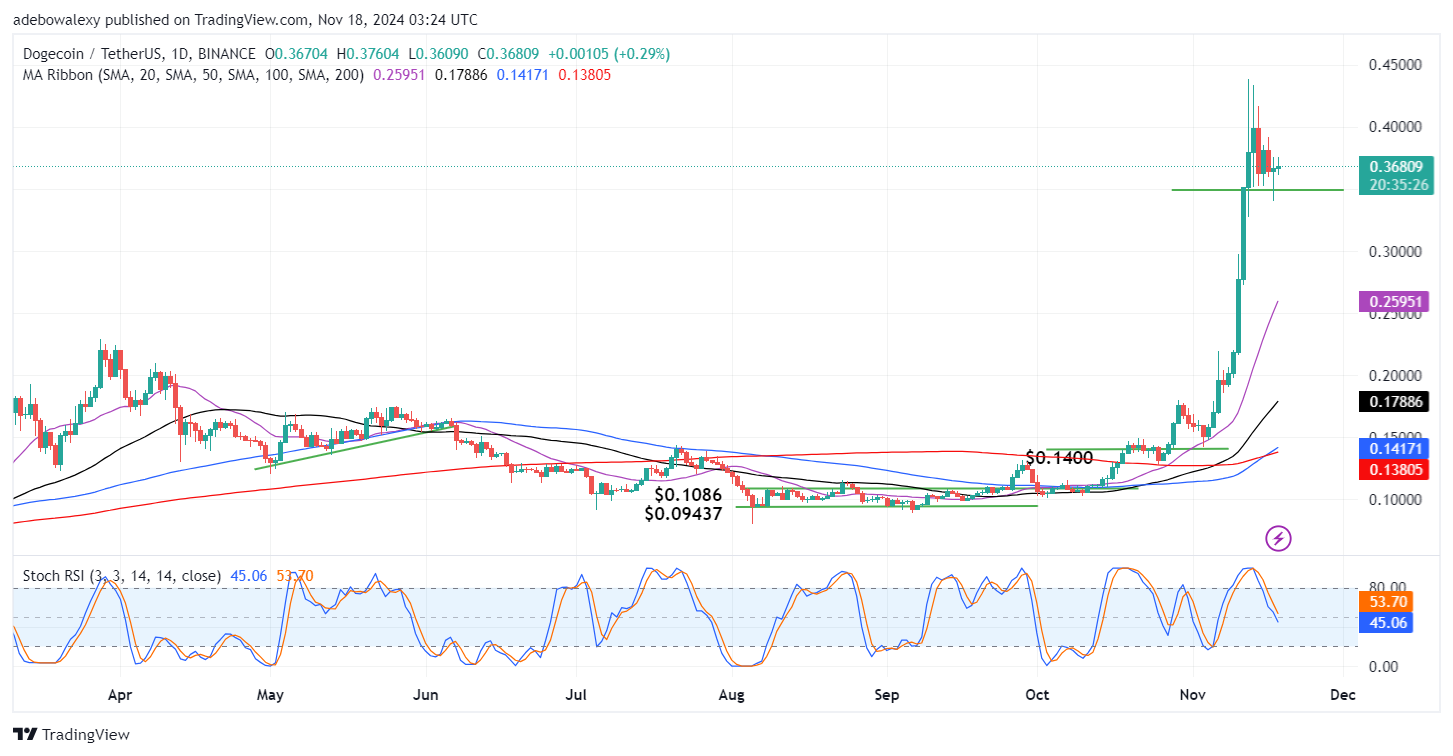Click the Jun date on time axis
1453x756 pixels.
pos(427,693)
